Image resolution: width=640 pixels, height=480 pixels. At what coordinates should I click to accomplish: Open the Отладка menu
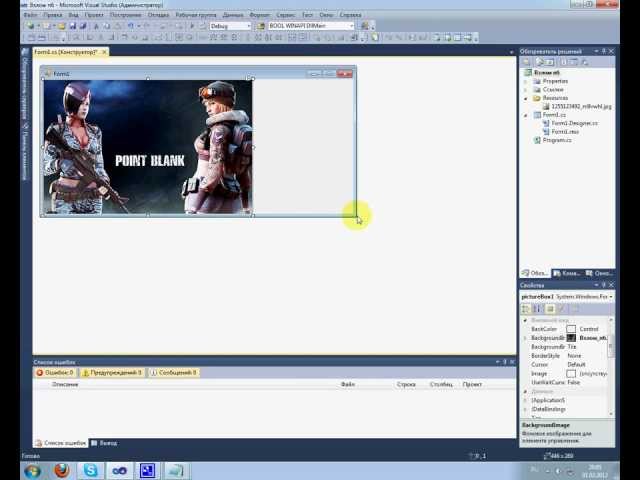[x=158, y=15]
